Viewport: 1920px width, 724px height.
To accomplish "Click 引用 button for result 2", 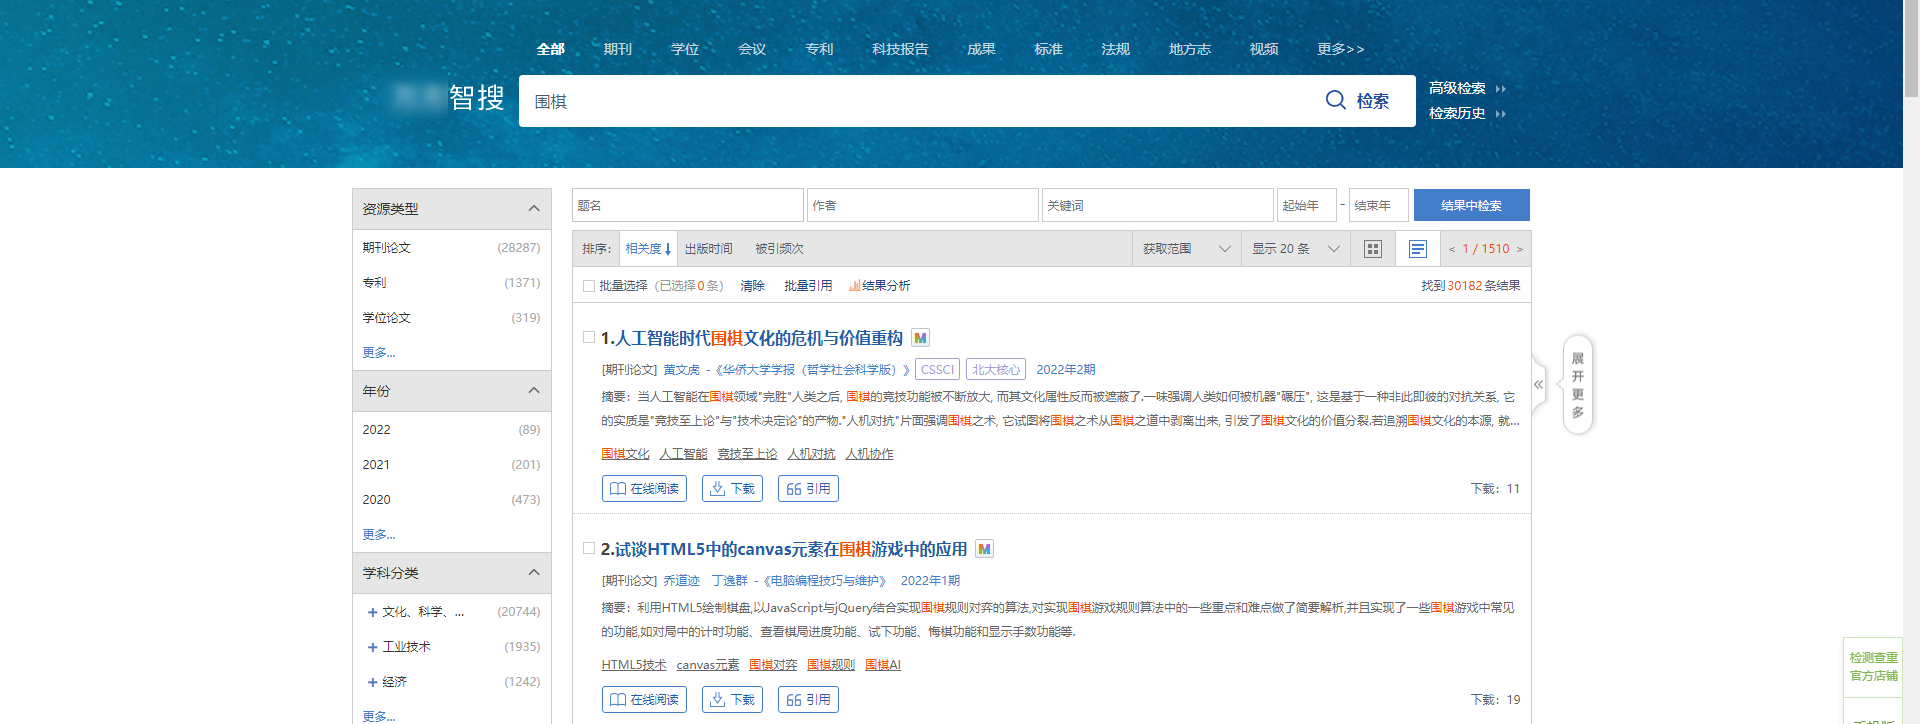I will pos(808,699).
